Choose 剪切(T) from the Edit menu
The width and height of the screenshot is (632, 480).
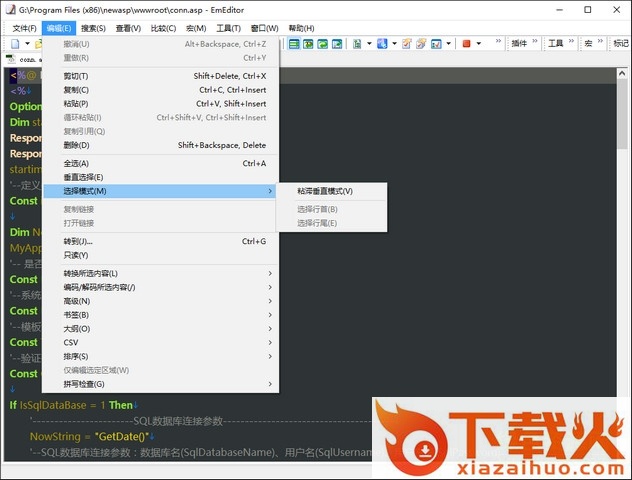pos(160,76)
